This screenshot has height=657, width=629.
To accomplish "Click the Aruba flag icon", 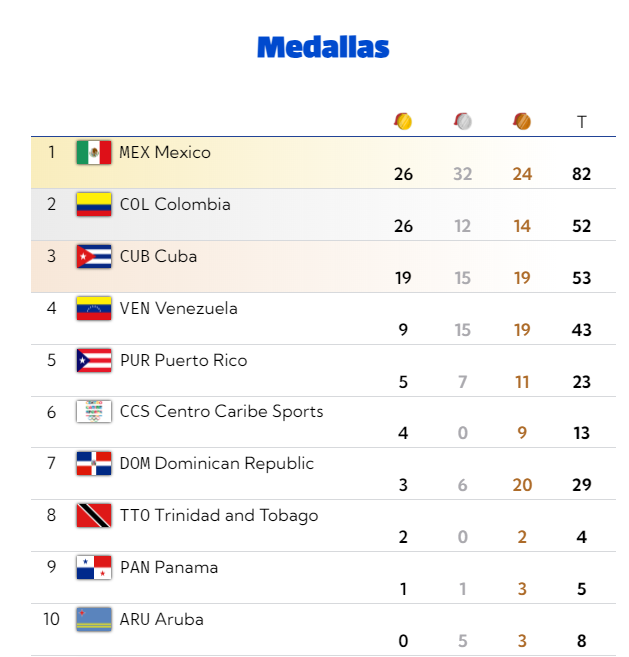I will (94, 620).
